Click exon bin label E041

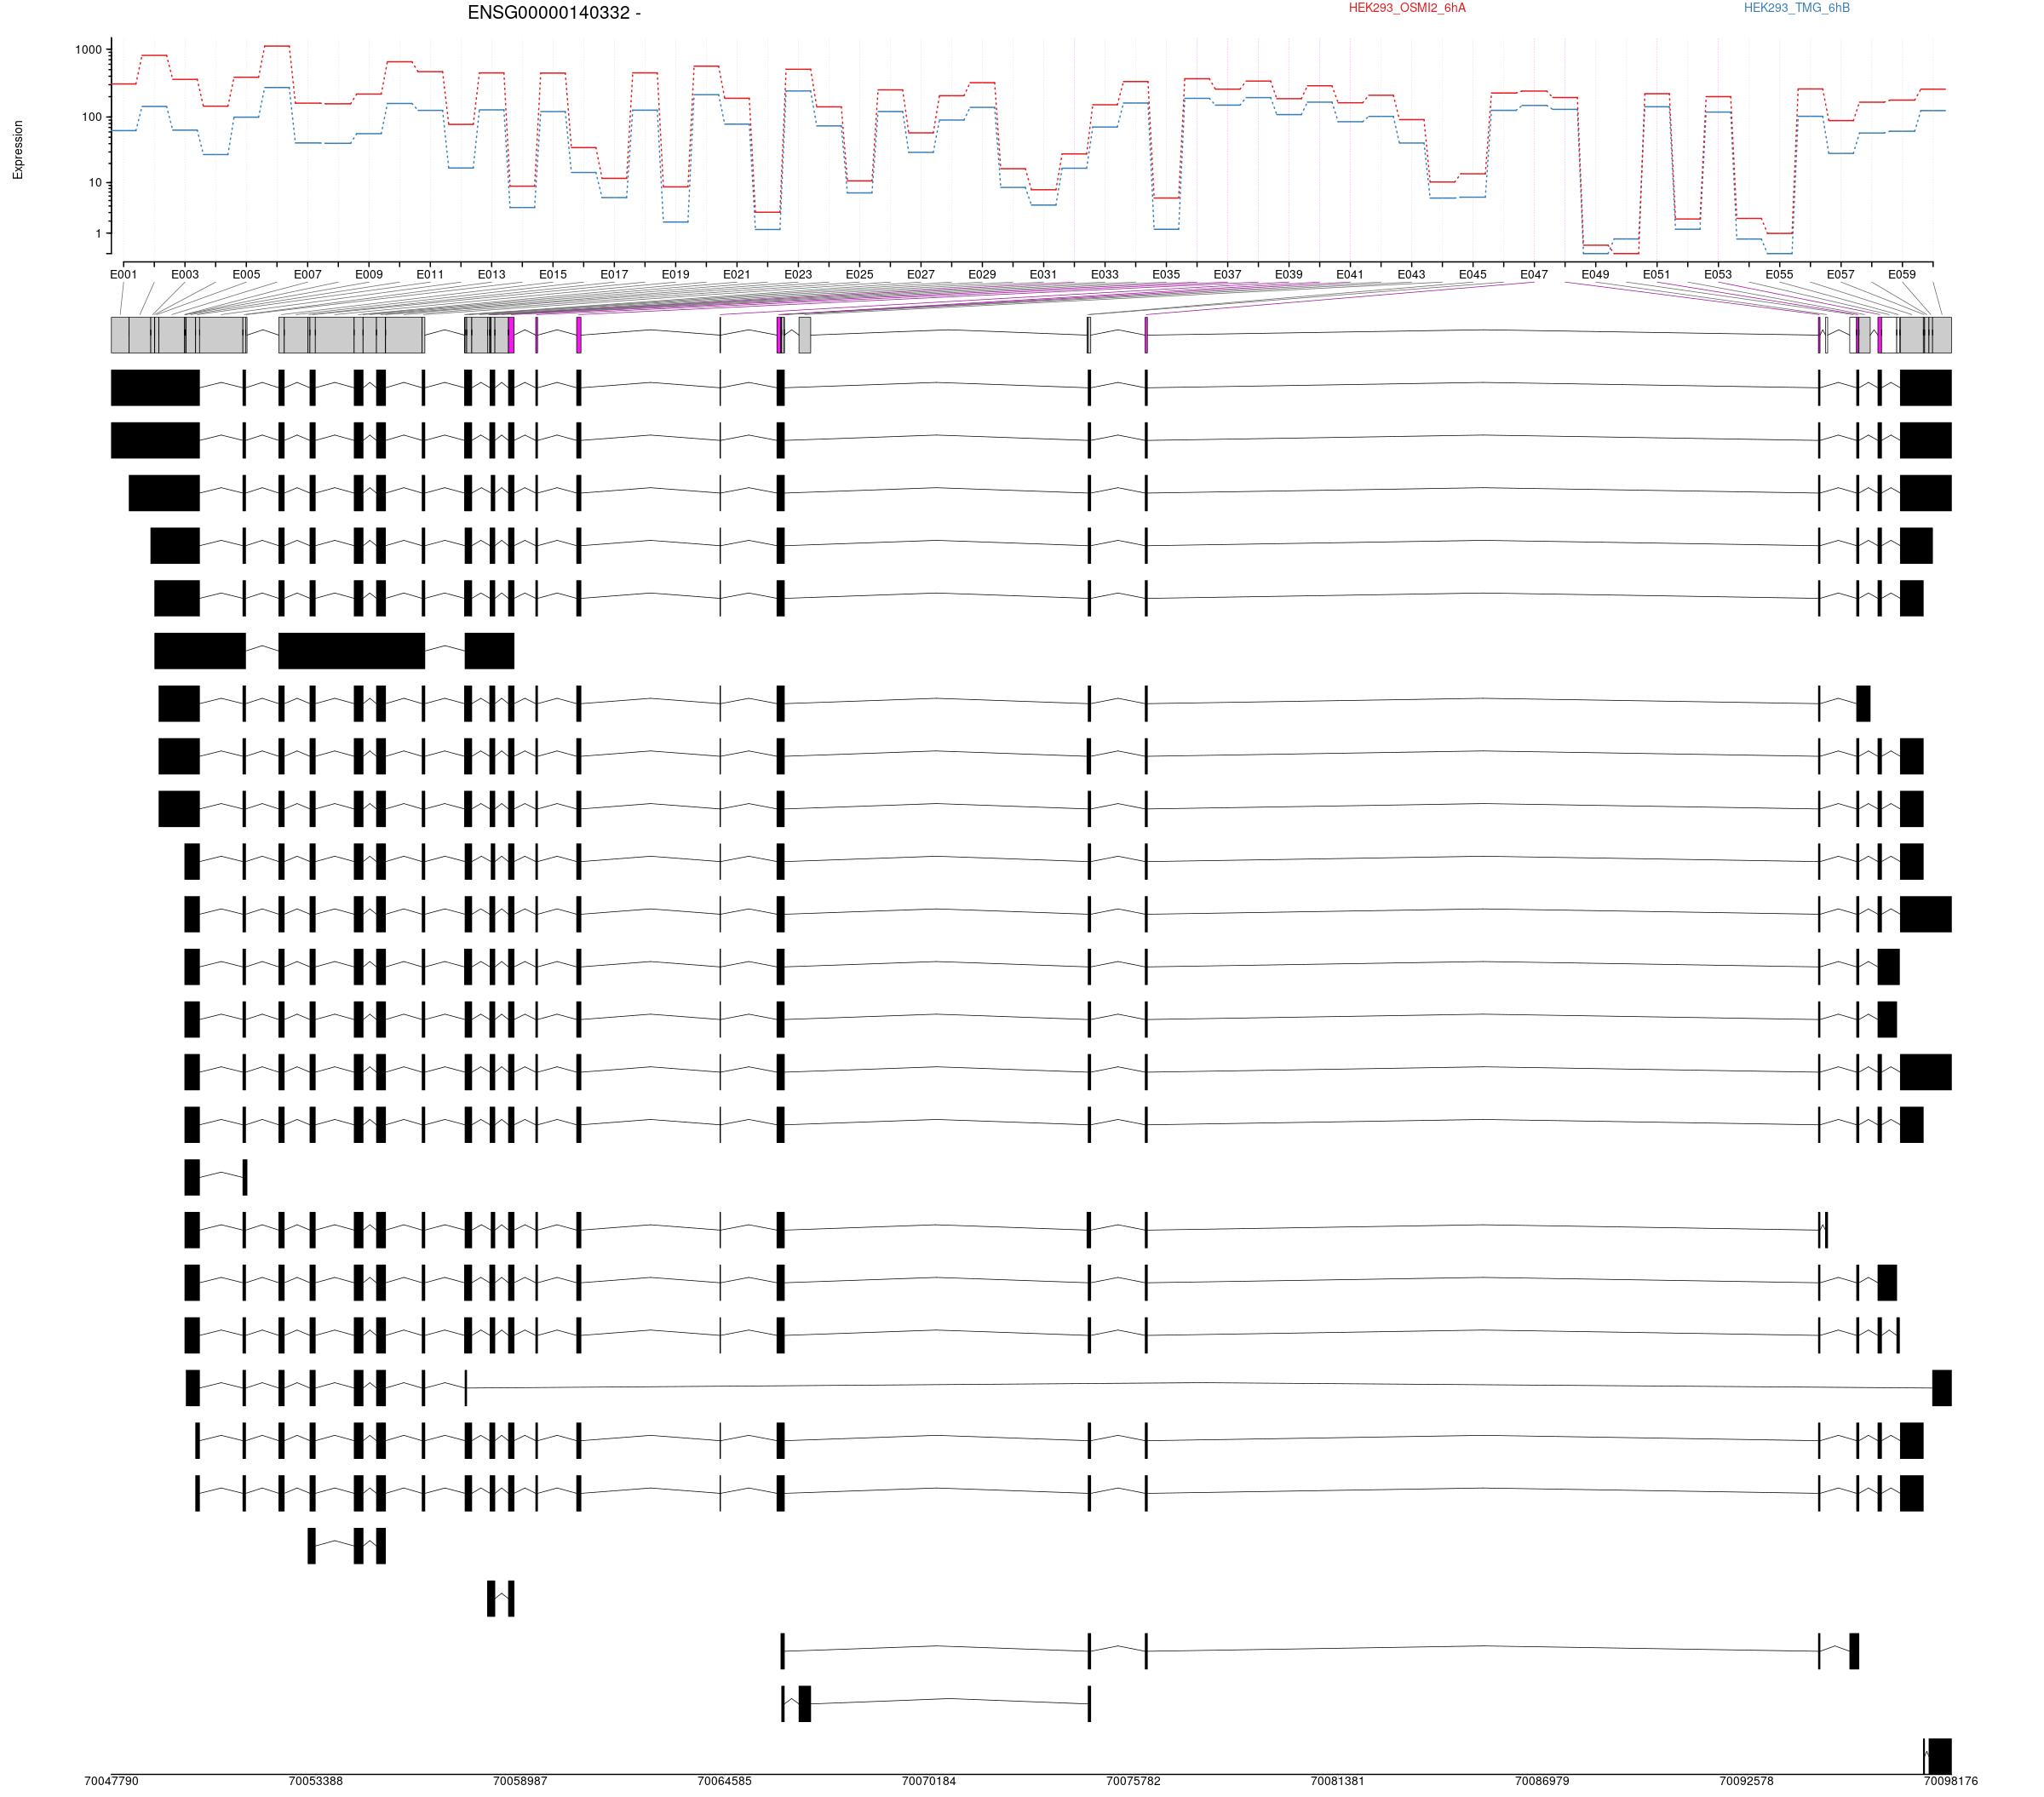point(1350,274)
